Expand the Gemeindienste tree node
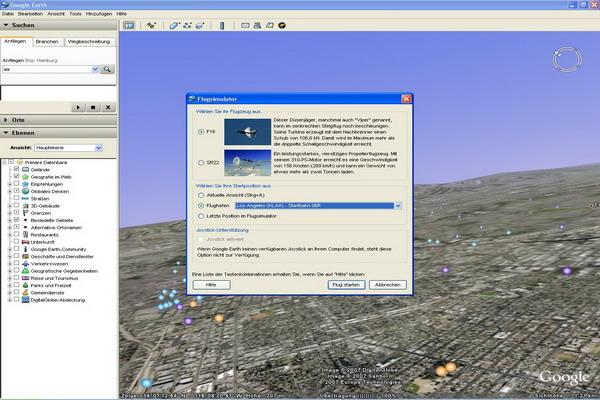 10,293
